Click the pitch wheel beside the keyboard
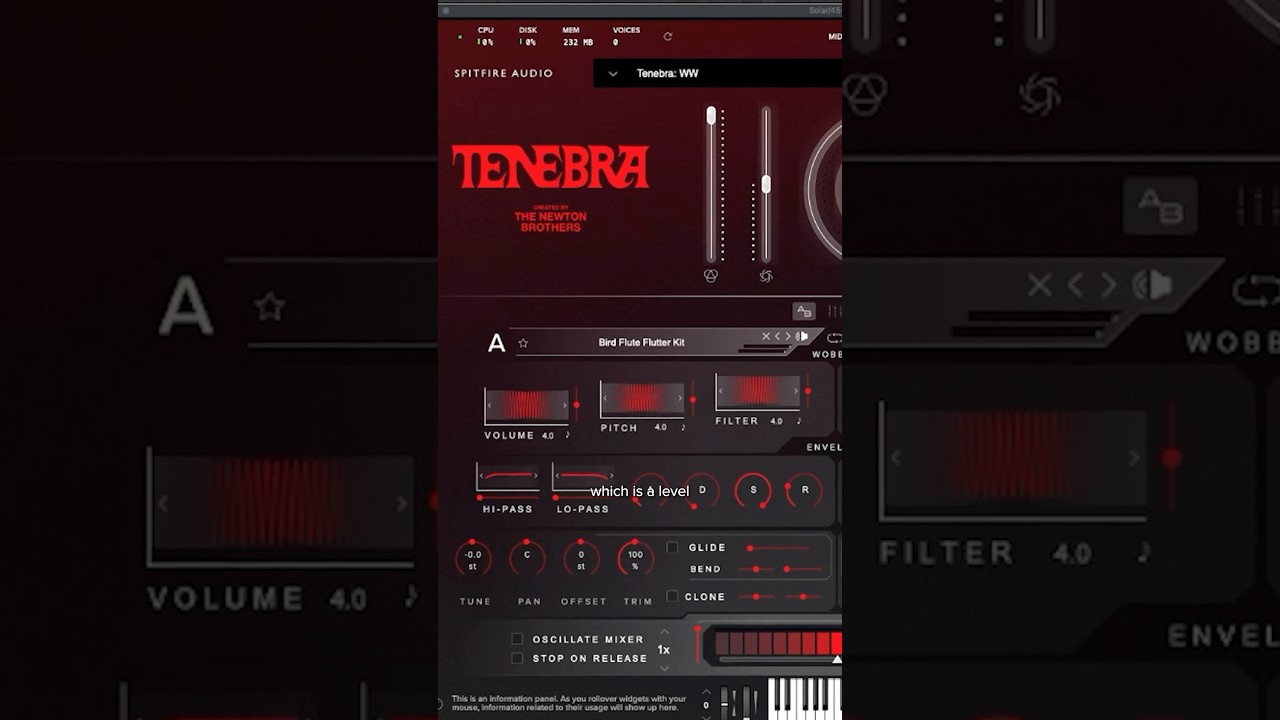 coord(725,701)
